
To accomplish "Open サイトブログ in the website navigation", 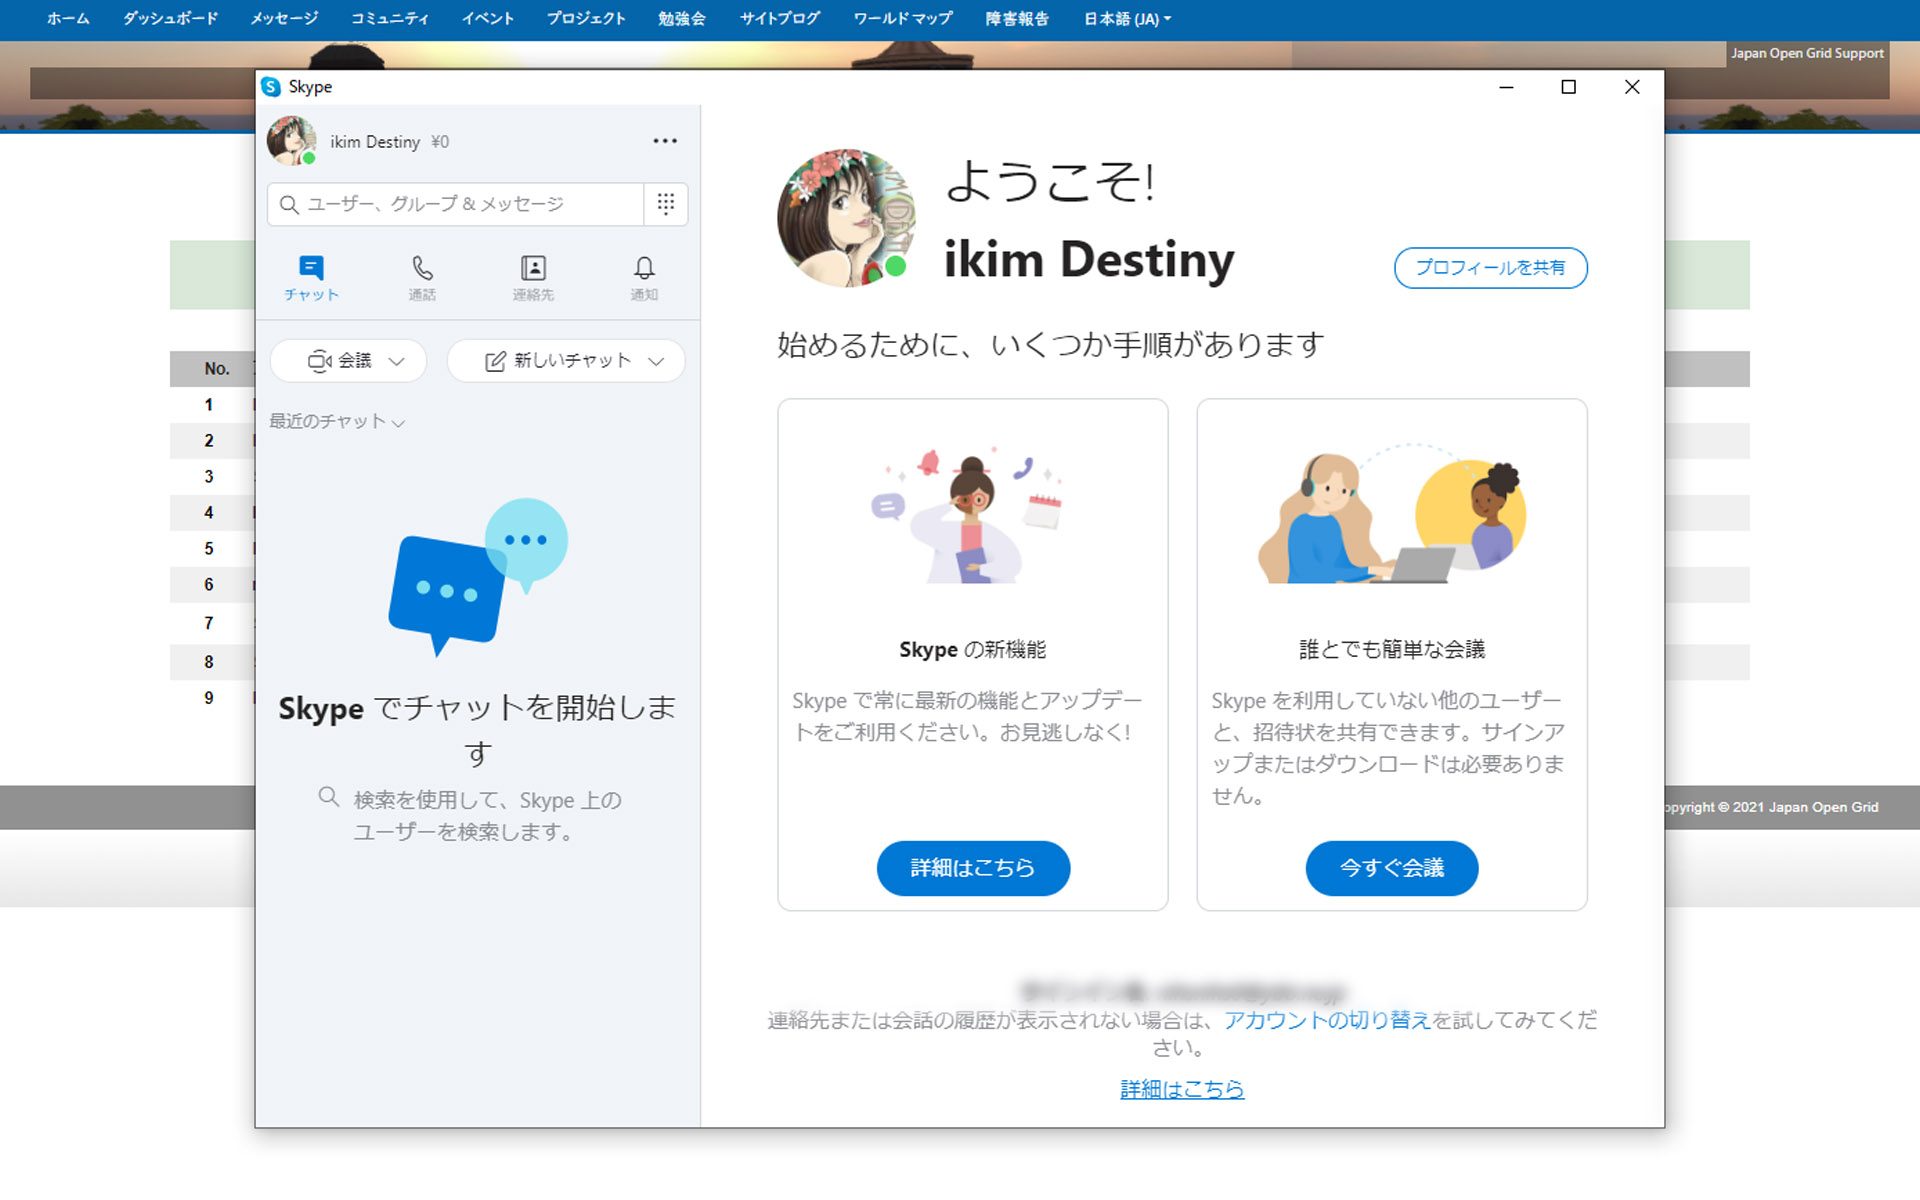I will [x=780, y=19].
